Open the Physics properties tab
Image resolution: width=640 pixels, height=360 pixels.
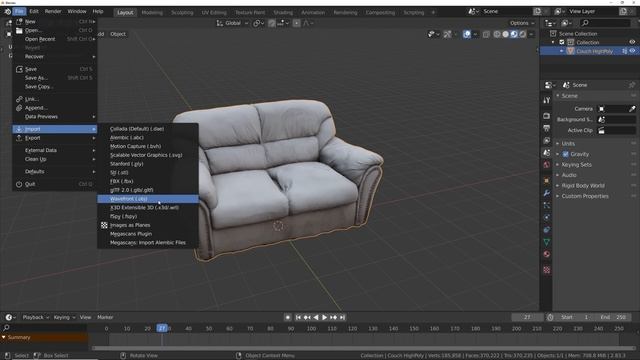[x=547, y=217]
